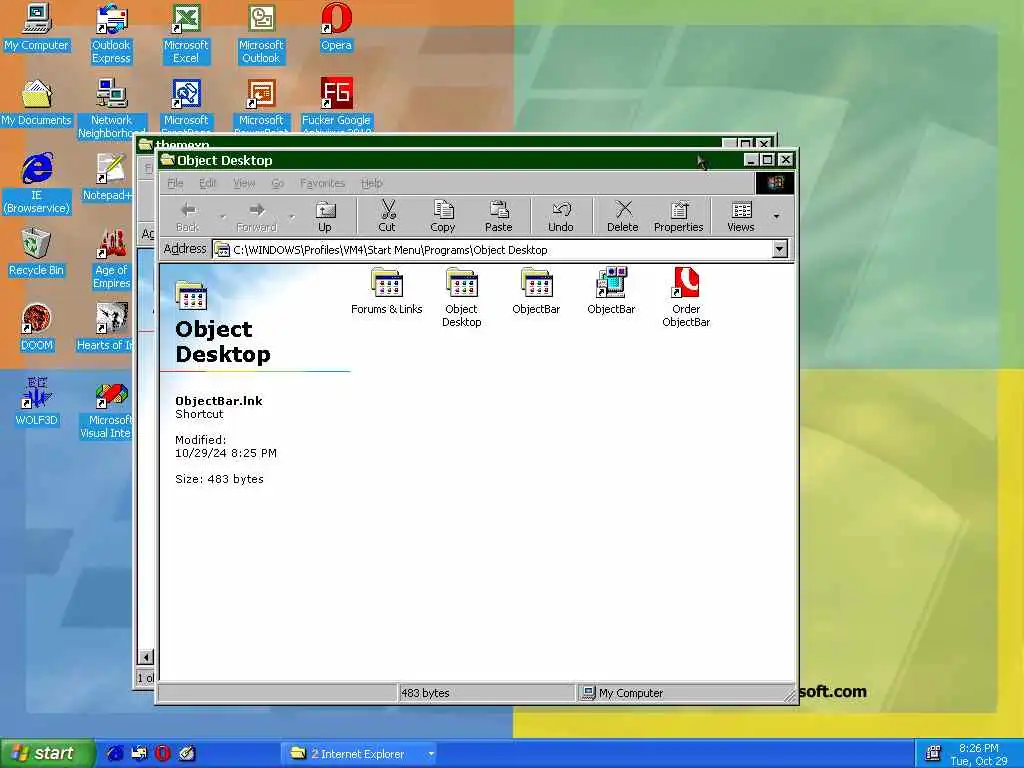The width and height of the screenshot is (1024, 768).
Task: Select Opera desktop shortcut
Action: (336, 27)
